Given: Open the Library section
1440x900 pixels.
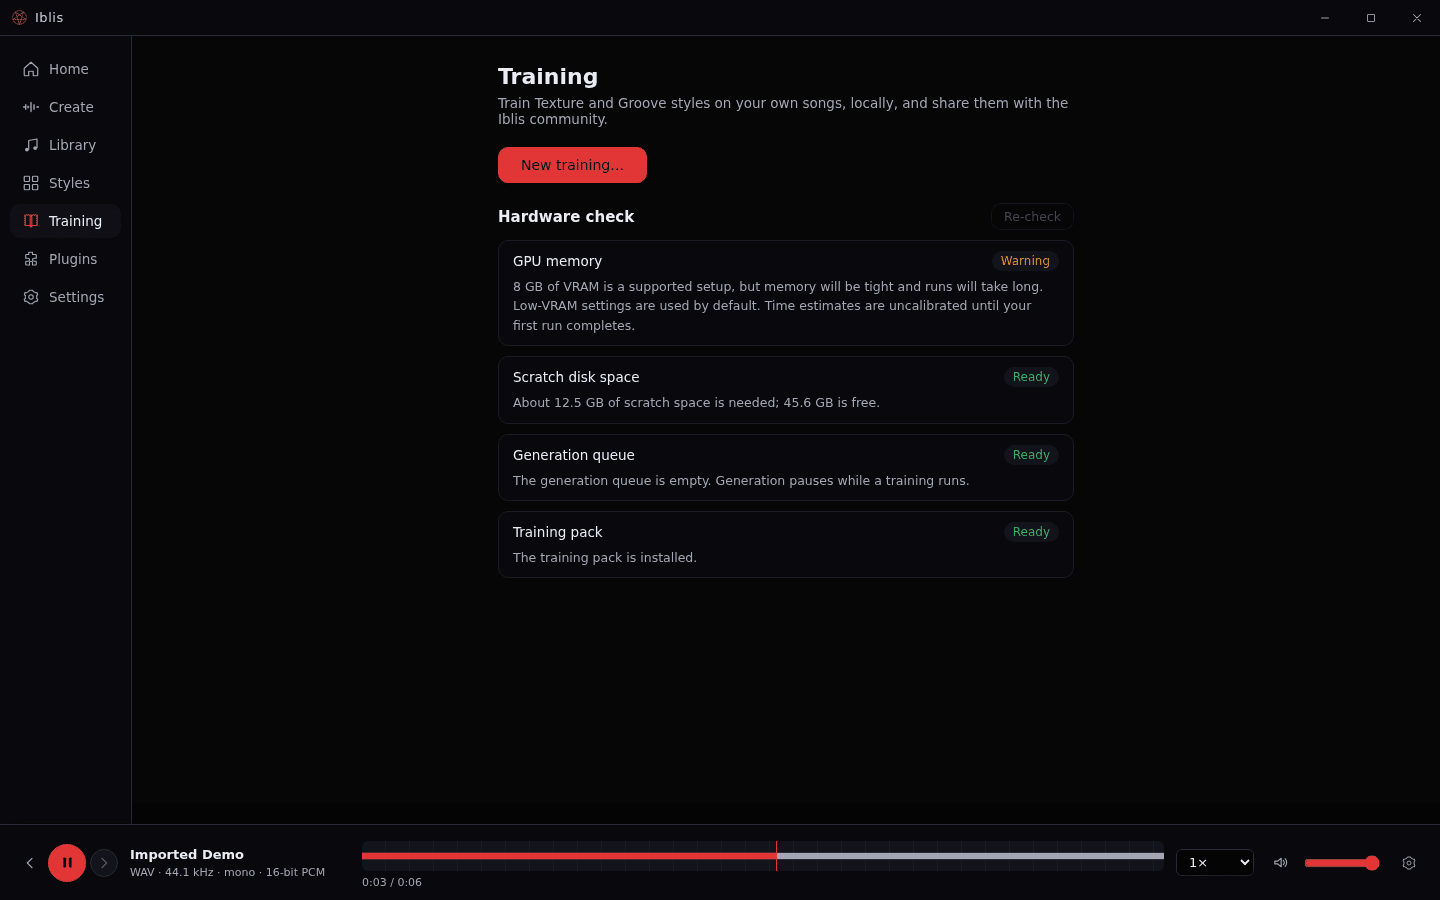Looking at the screenshot, I should [66, 145].
